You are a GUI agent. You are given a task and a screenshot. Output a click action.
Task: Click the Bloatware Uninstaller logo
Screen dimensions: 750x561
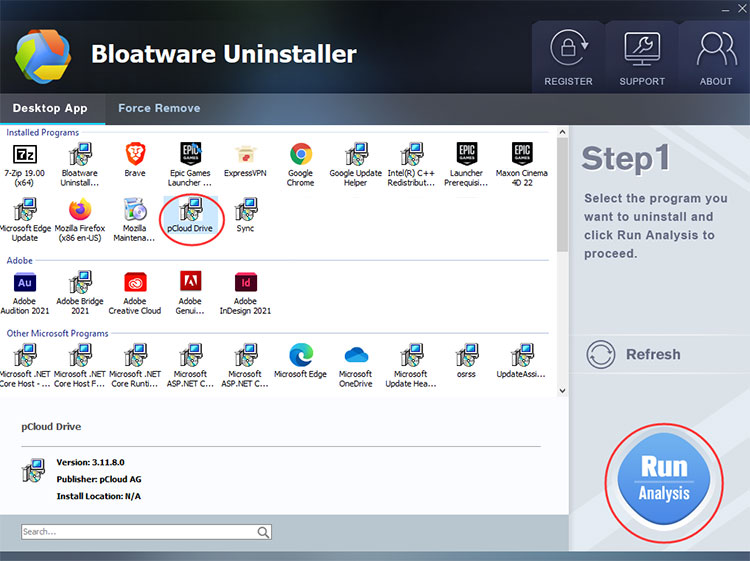(x=43, y=56)
